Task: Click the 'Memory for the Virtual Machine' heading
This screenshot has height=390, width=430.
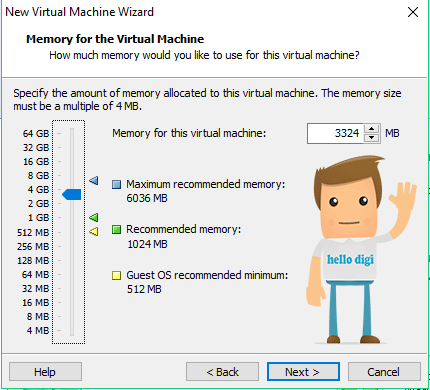Action: (115, 39)
